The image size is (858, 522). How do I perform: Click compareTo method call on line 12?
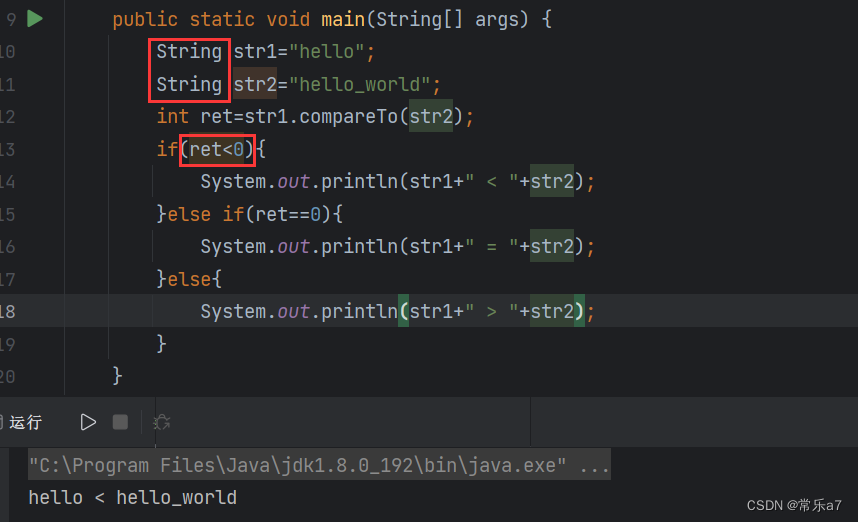(349, 117)
